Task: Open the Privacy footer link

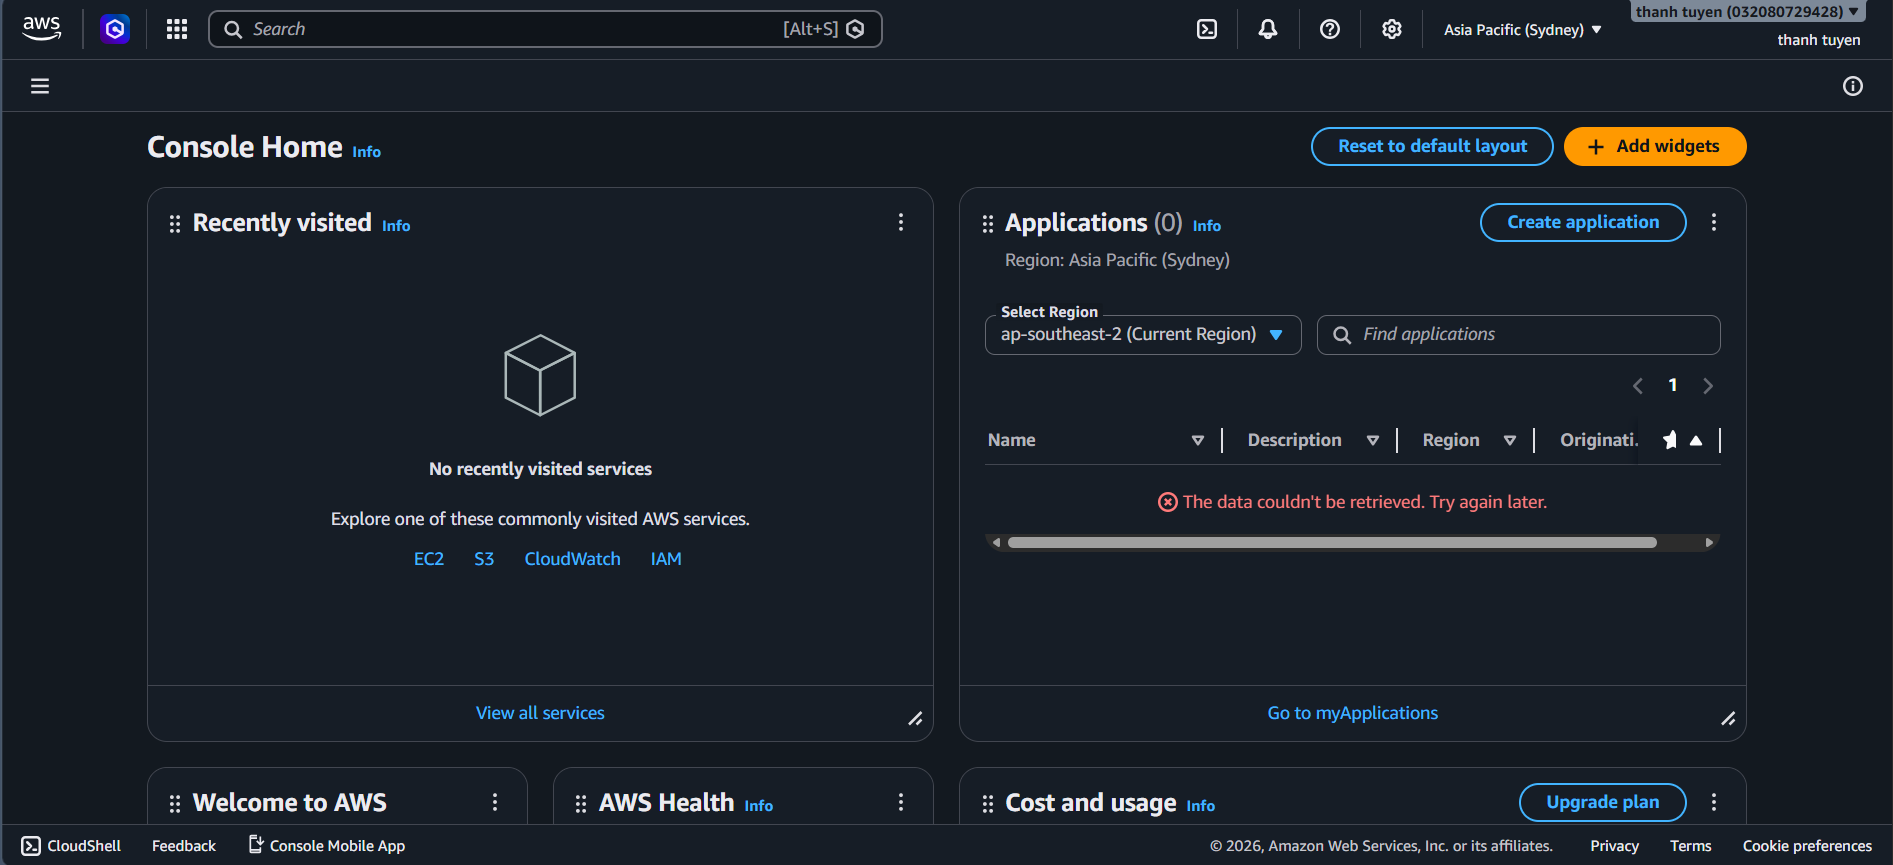Action: [x=1615, y=846]
